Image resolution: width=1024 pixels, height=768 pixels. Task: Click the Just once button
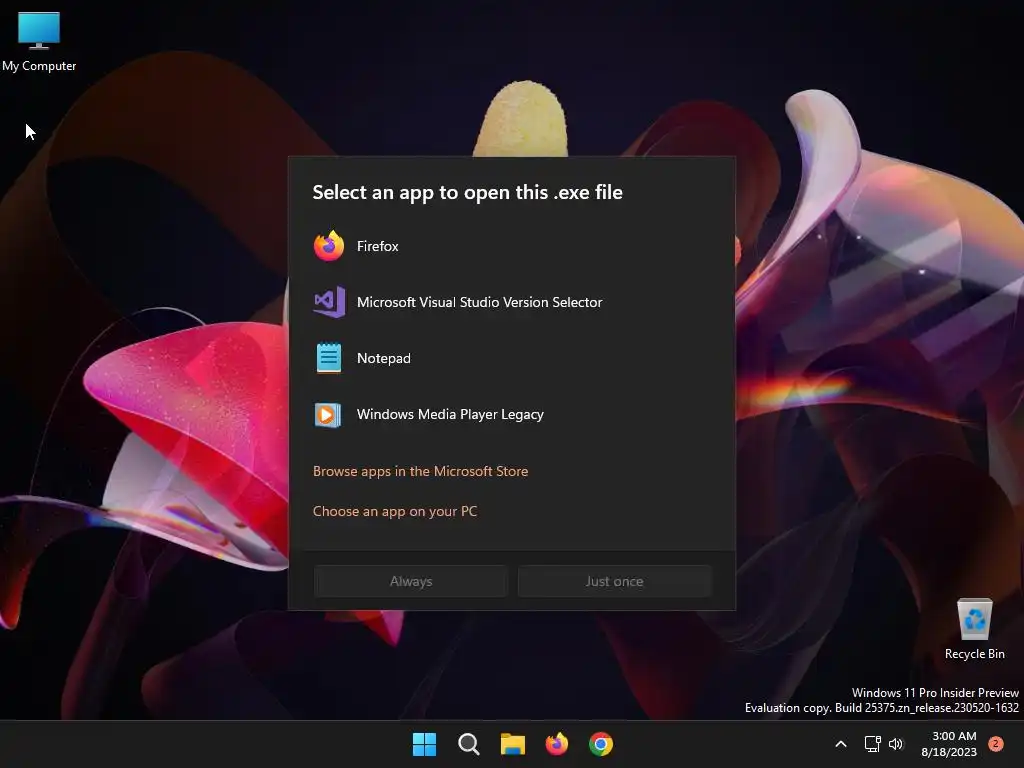pyautogui.click(x=615, y=581)
